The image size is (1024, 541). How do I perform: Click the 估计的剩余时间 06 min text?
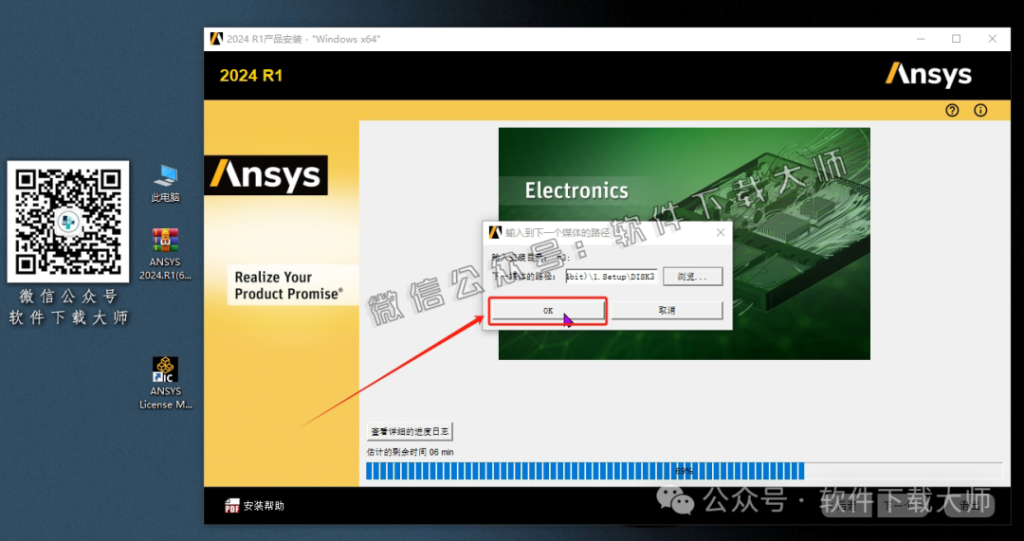[410, 452]
